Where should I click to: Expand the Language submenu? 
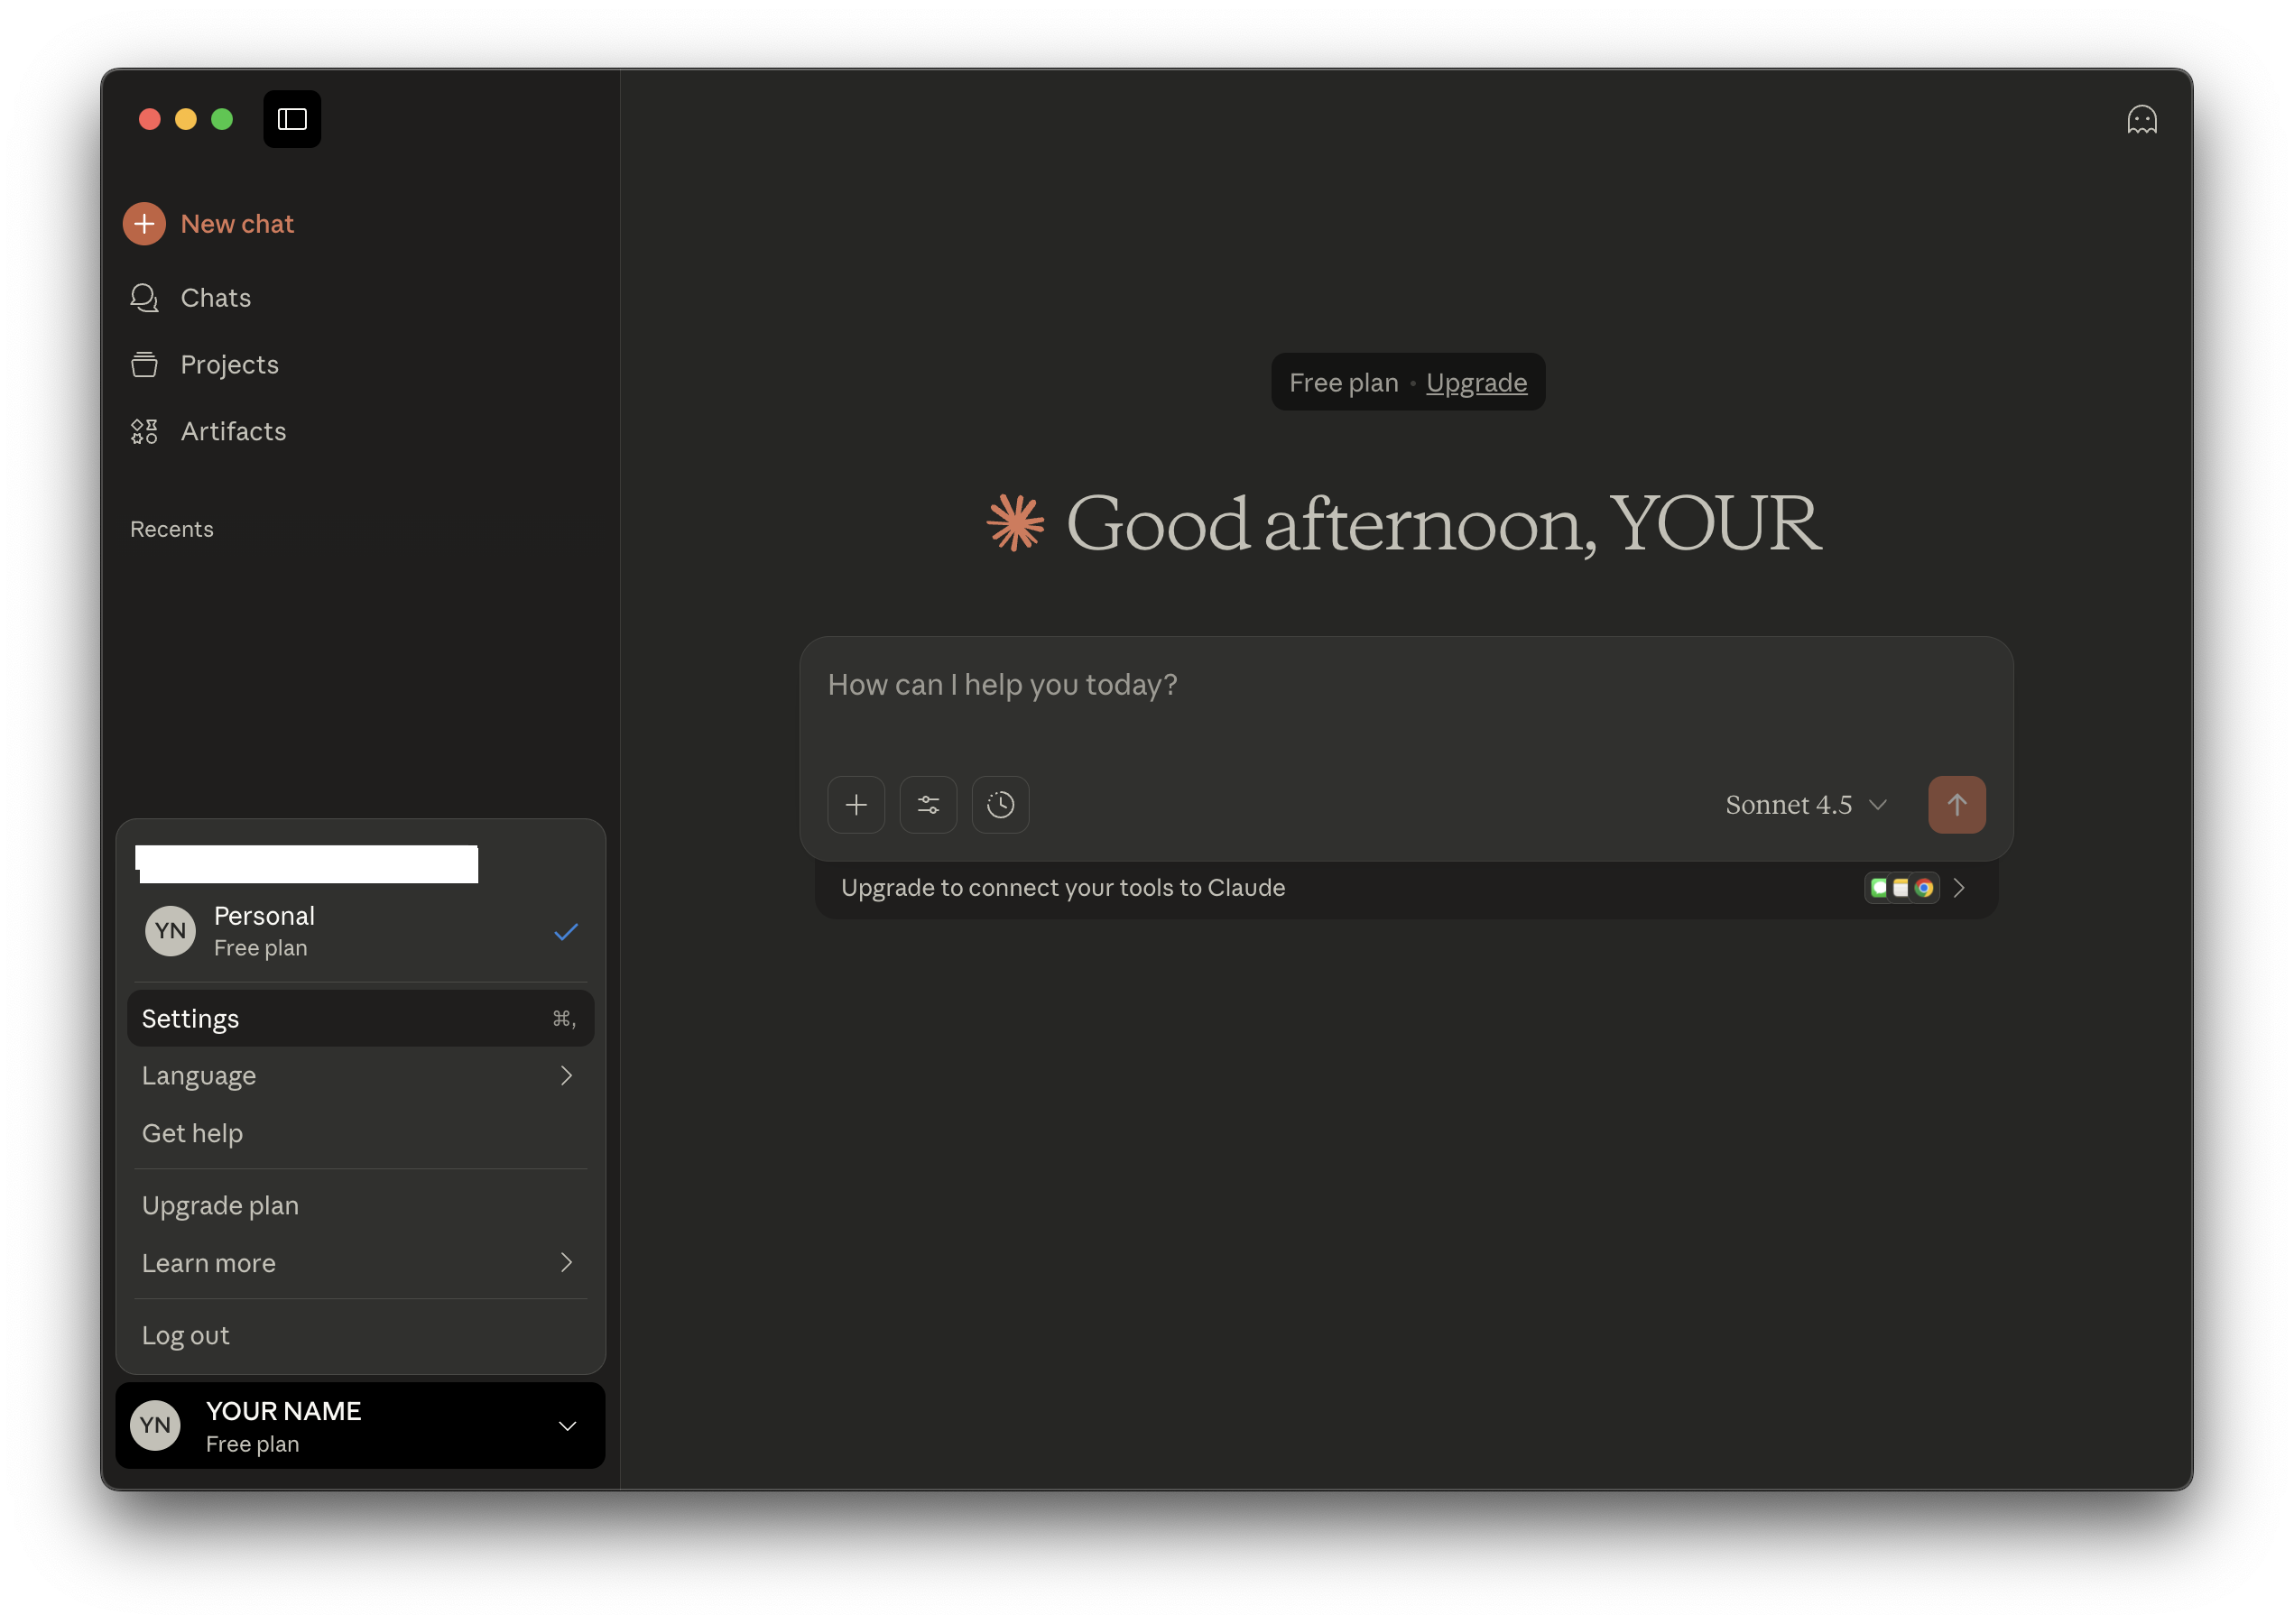[x=360, y=1075]
